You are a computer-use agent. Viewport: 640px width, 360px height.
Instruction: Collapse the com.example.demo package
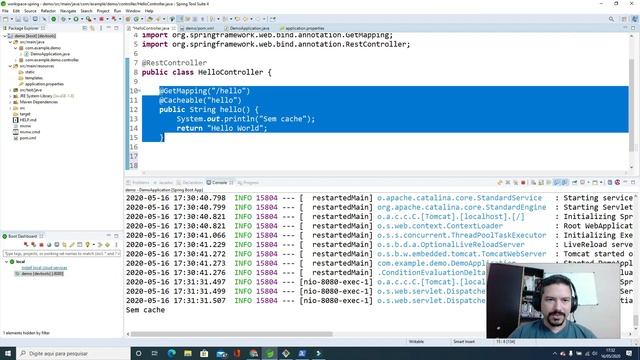(16, 48)
